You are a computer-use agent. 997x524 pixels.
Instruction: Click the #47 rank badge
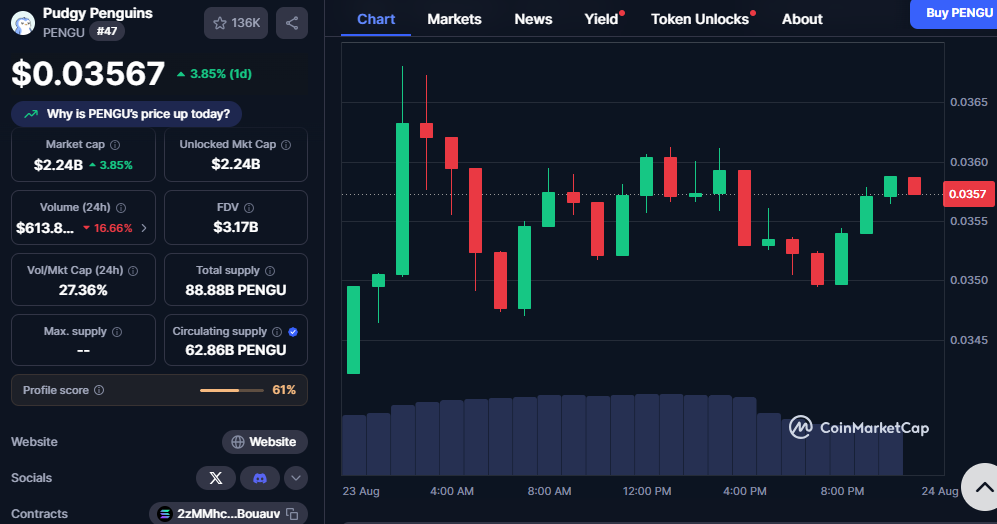click(107, 31)
